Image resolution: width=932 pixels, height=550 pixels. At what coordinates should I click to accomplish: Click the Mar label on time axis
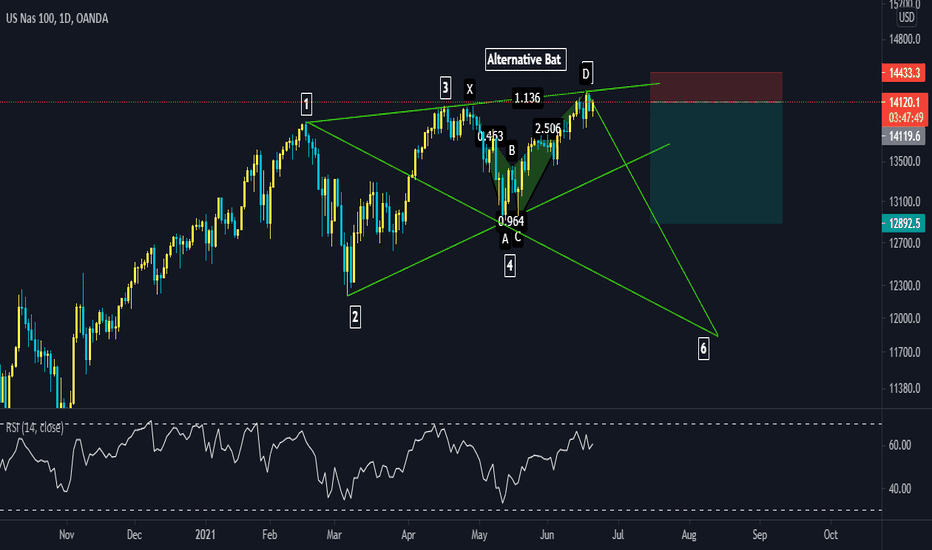click(334, 535)
